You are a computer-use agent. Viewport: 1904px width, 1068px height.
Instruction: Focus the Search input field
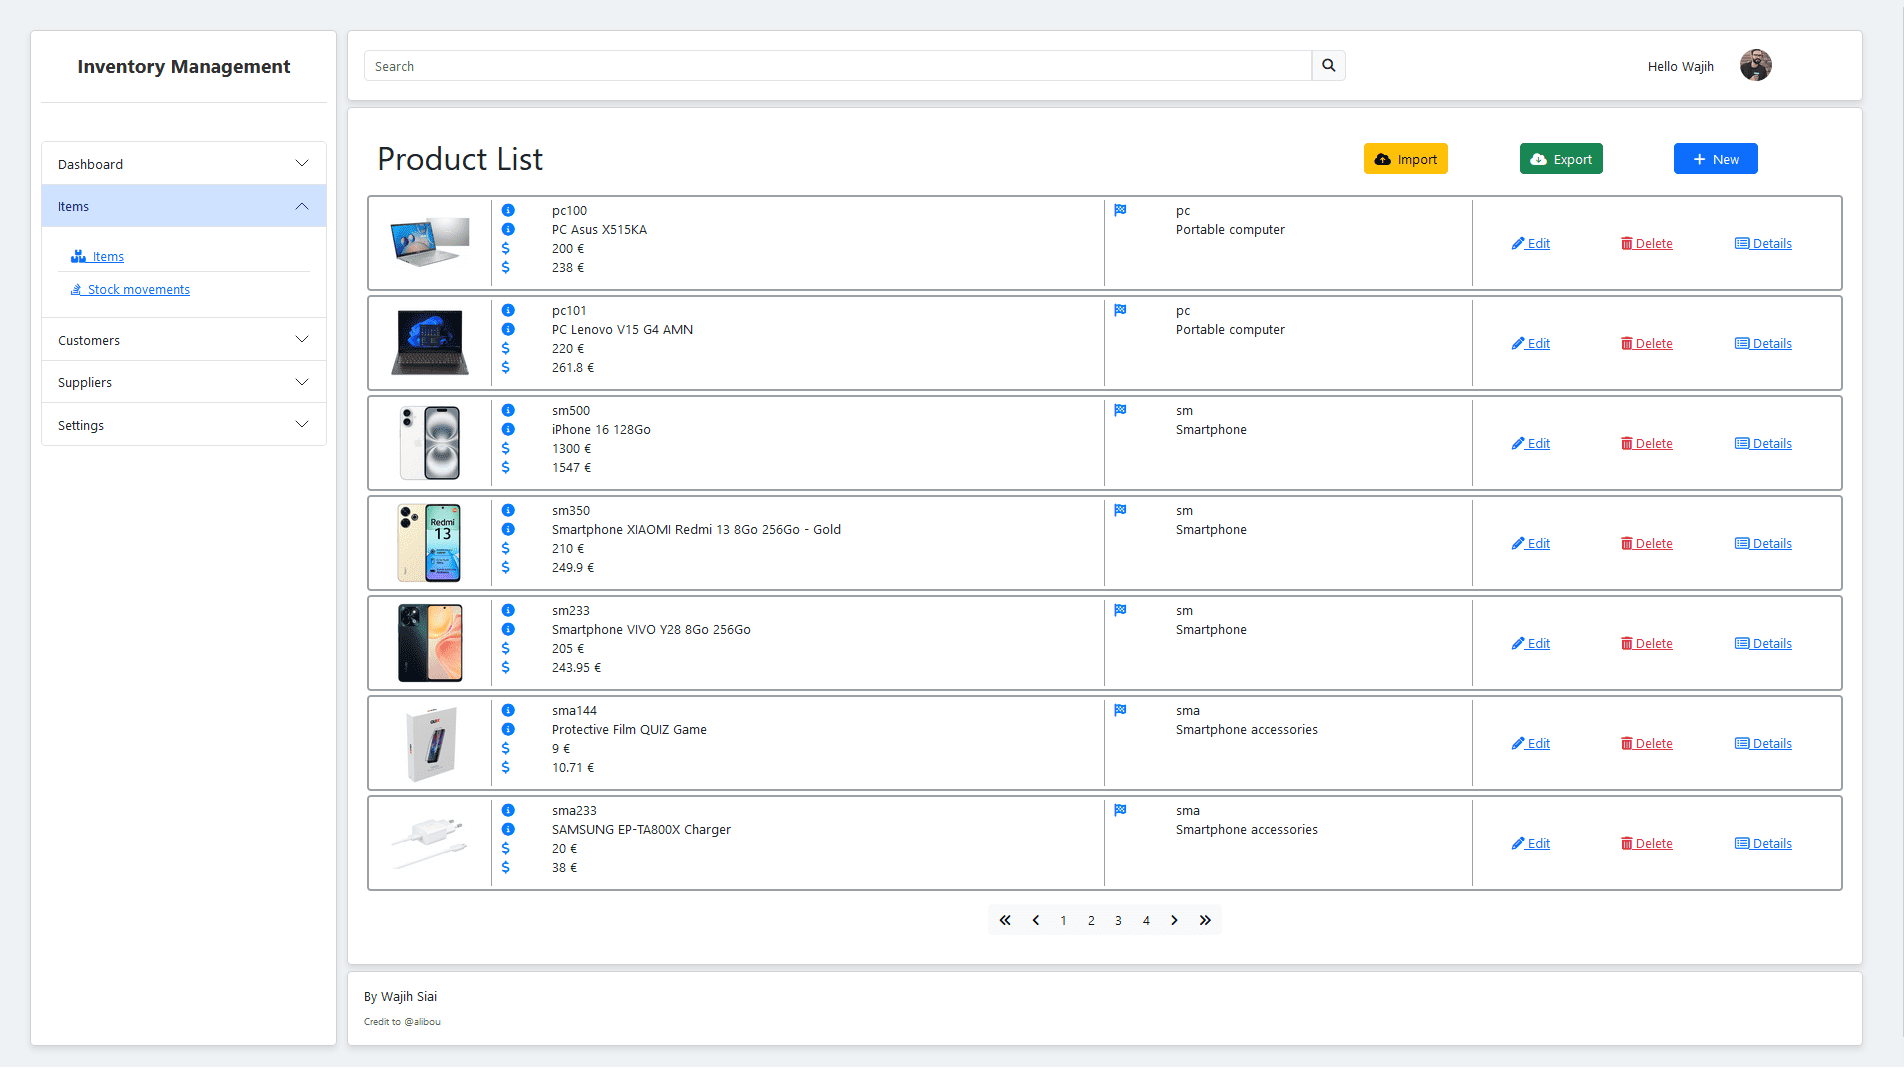[x=838, y=66]
